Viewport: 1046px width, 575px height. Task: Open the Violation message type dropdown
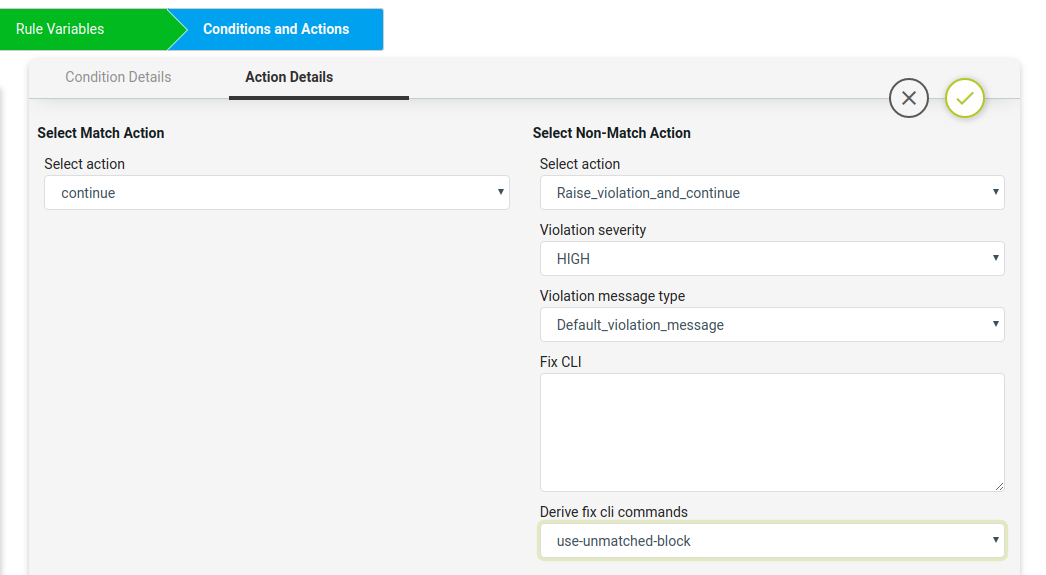coord(772,325)
